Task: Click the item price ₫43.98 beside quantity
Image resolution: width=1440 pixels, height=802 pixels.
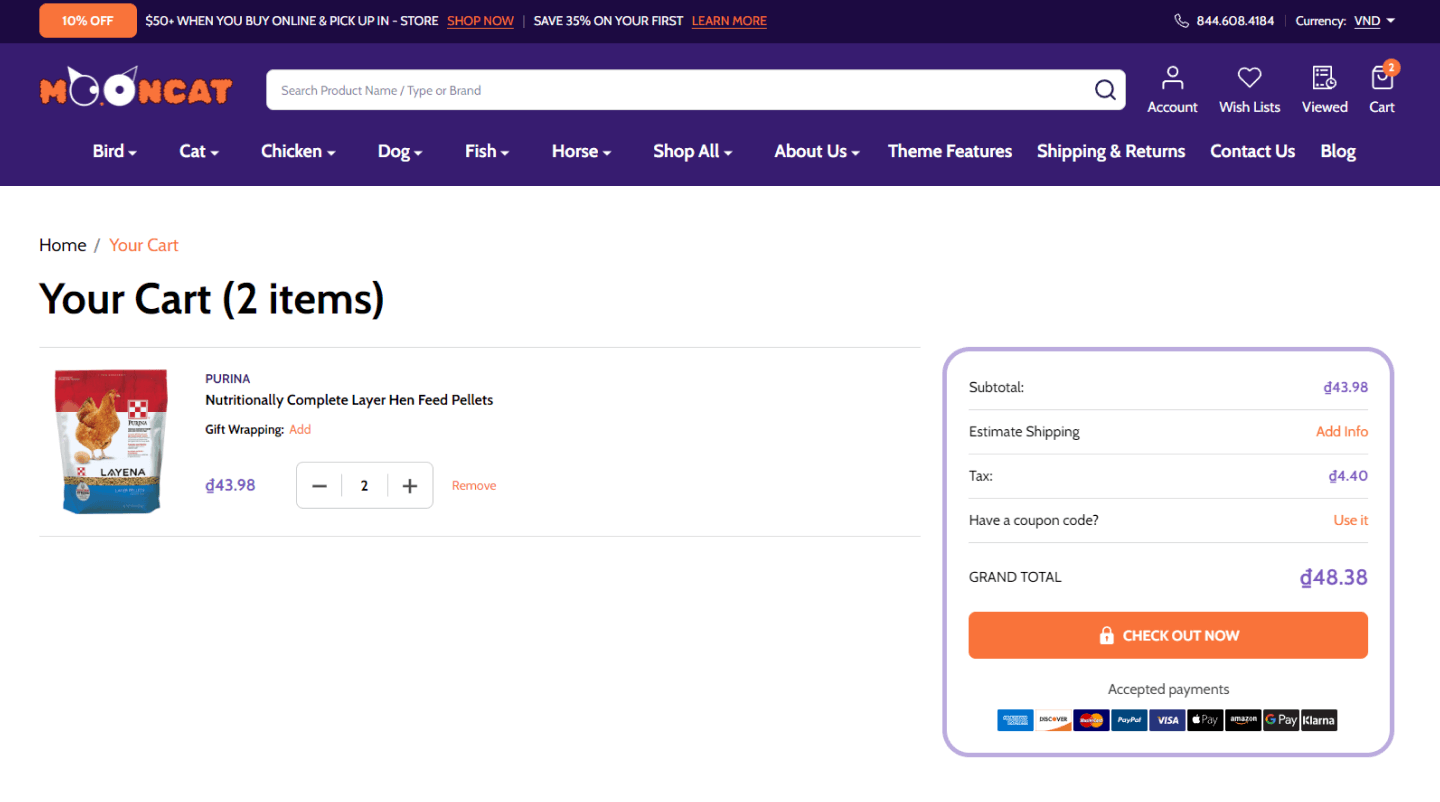Action: (230, 485)
